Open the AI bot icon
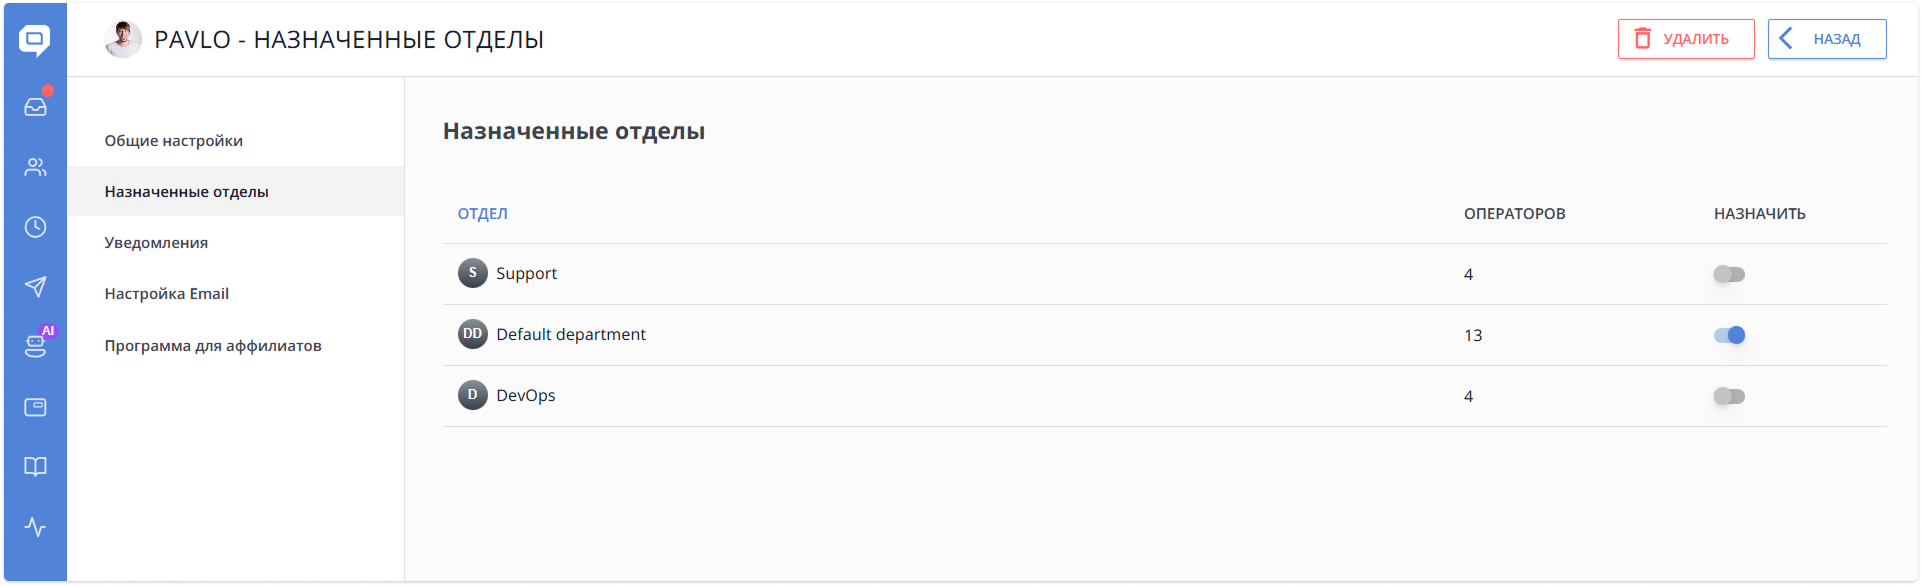The width and height of the screenshot is (1922, 586). (36, 346)
